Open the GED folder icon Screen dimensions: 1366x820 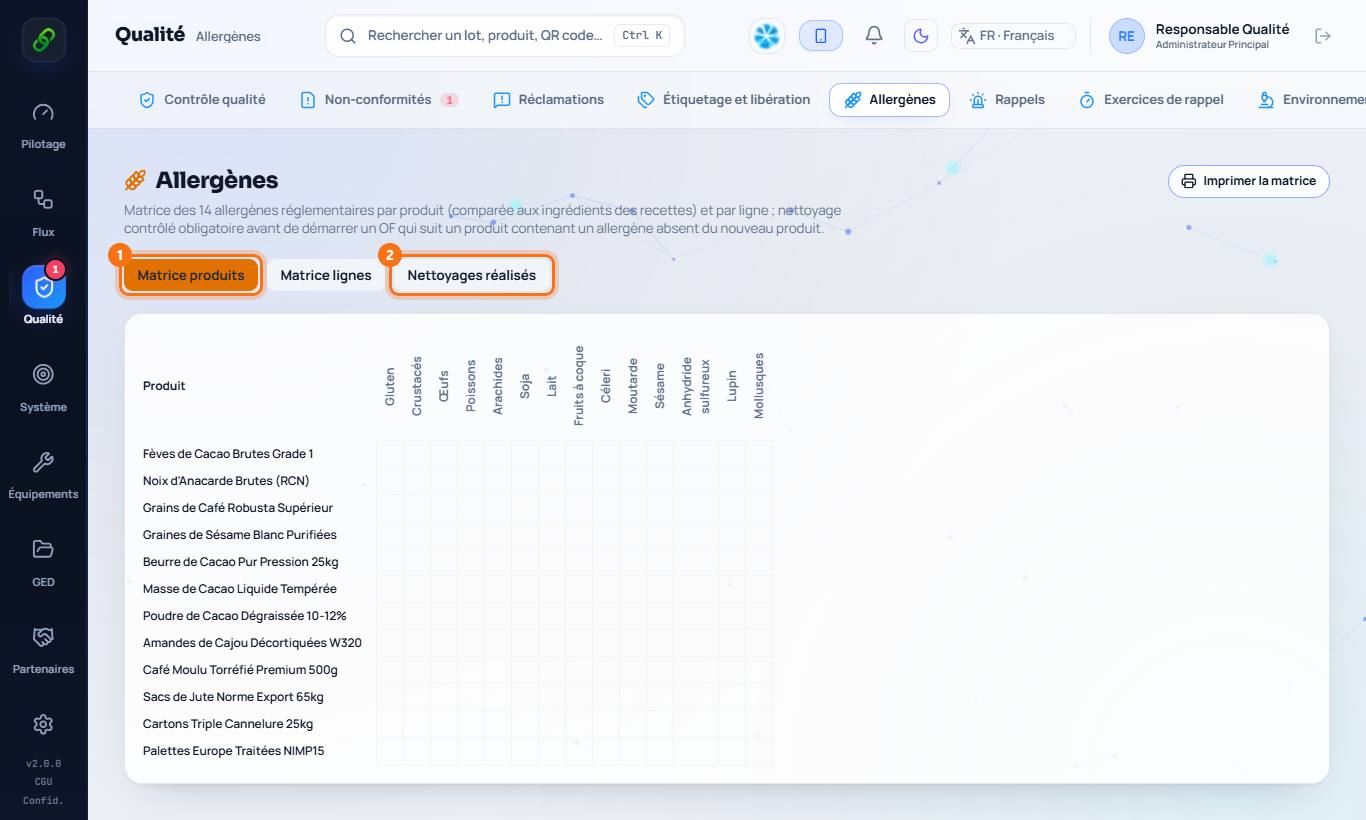click(x=43, y=549)
